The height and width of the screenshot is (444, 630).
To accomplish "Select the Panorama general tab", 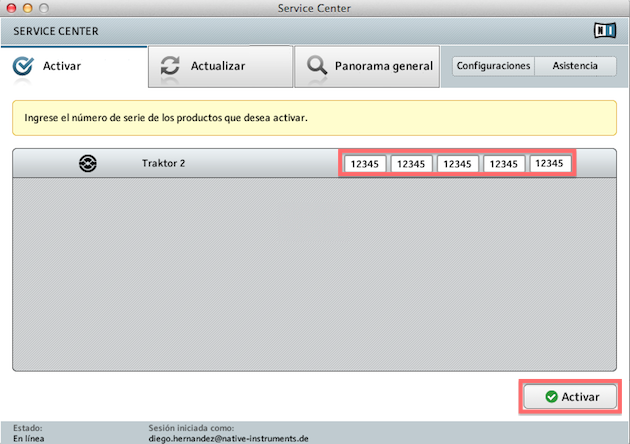I will [384, 67].
